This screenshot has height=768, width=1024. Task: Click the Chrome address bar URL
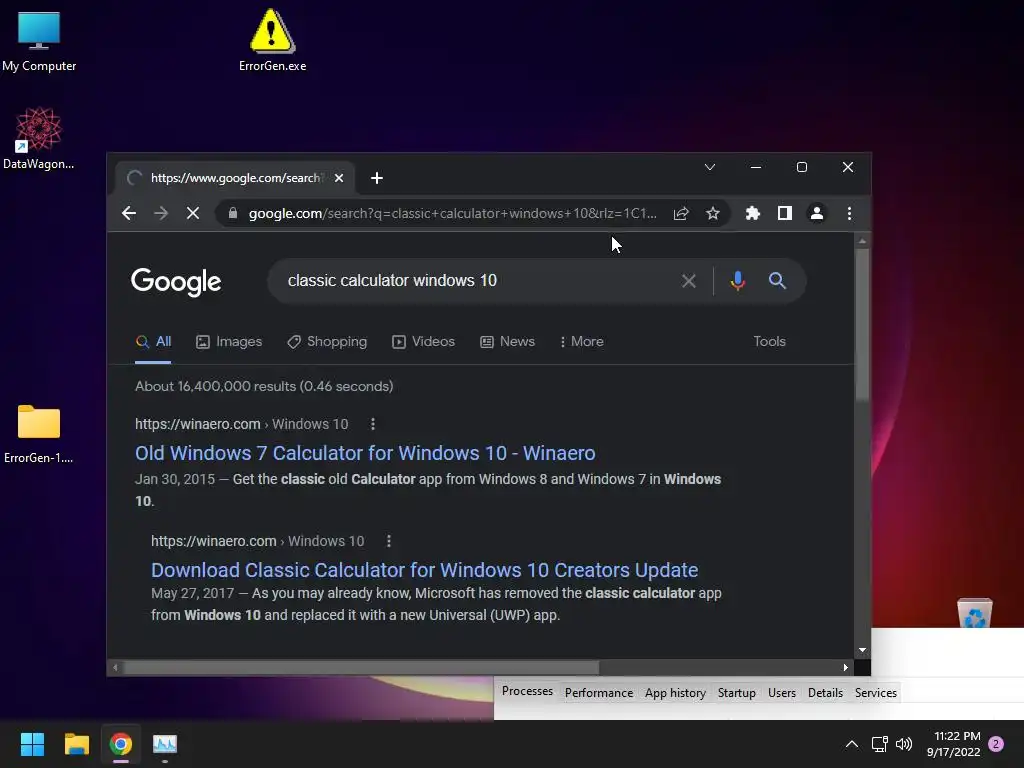(453, 214)
